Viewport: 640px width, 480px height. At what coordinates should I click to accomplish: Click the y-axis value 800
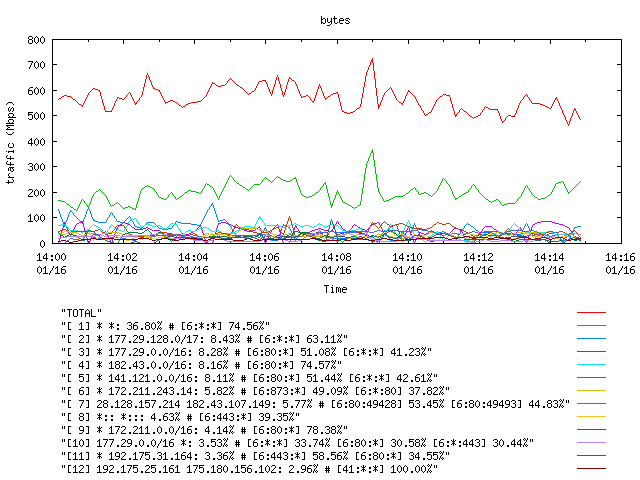point(36,40)
